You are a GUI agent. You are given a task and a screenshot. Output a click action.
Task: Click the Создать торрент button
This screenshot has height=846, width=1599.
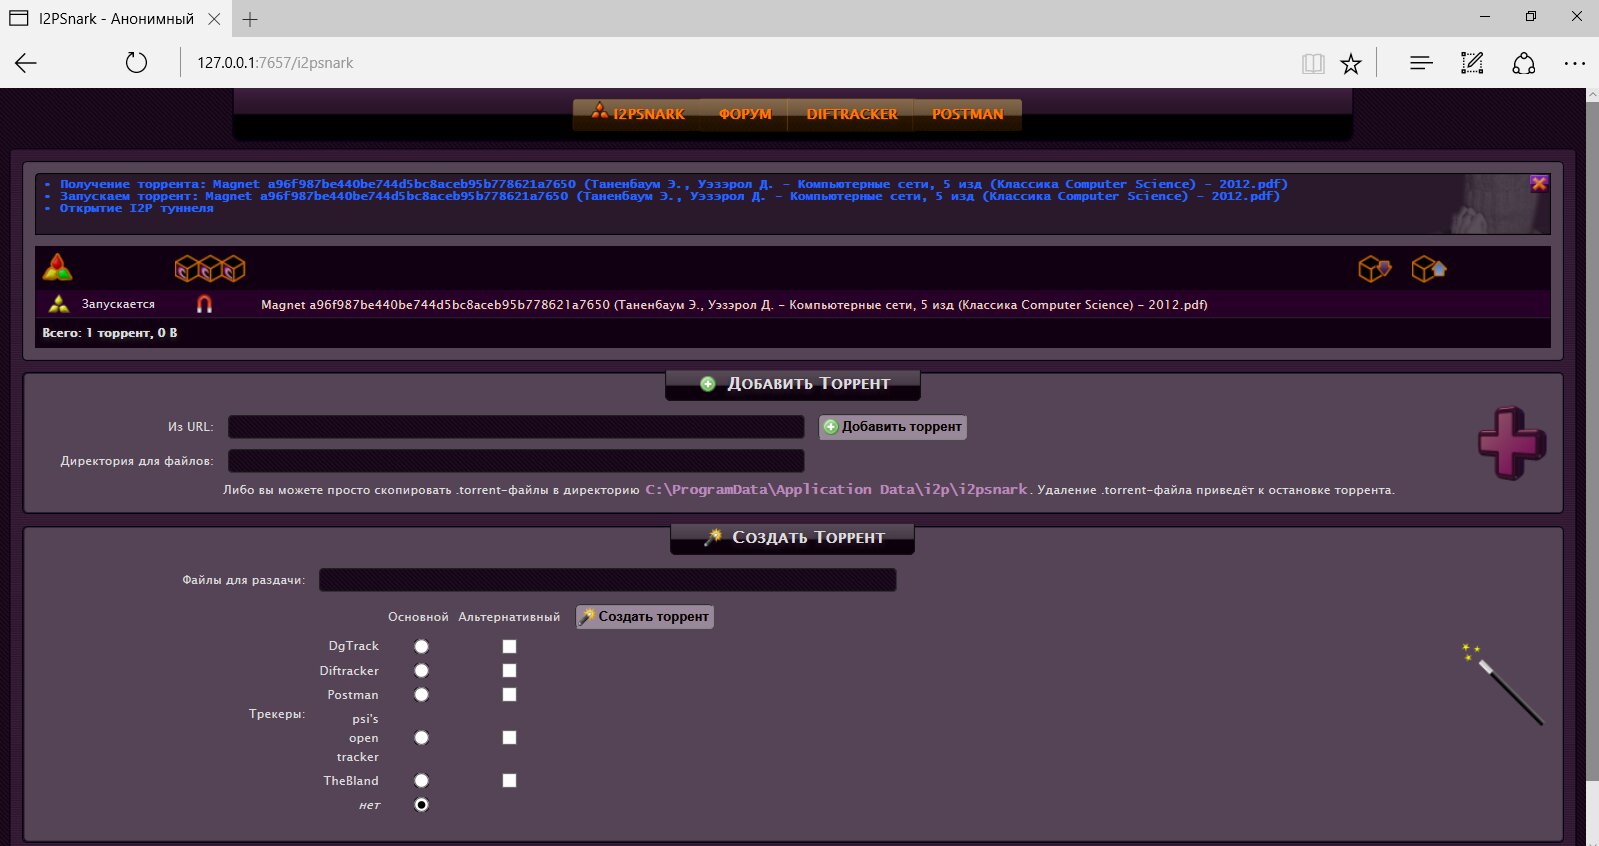point(645,617)
